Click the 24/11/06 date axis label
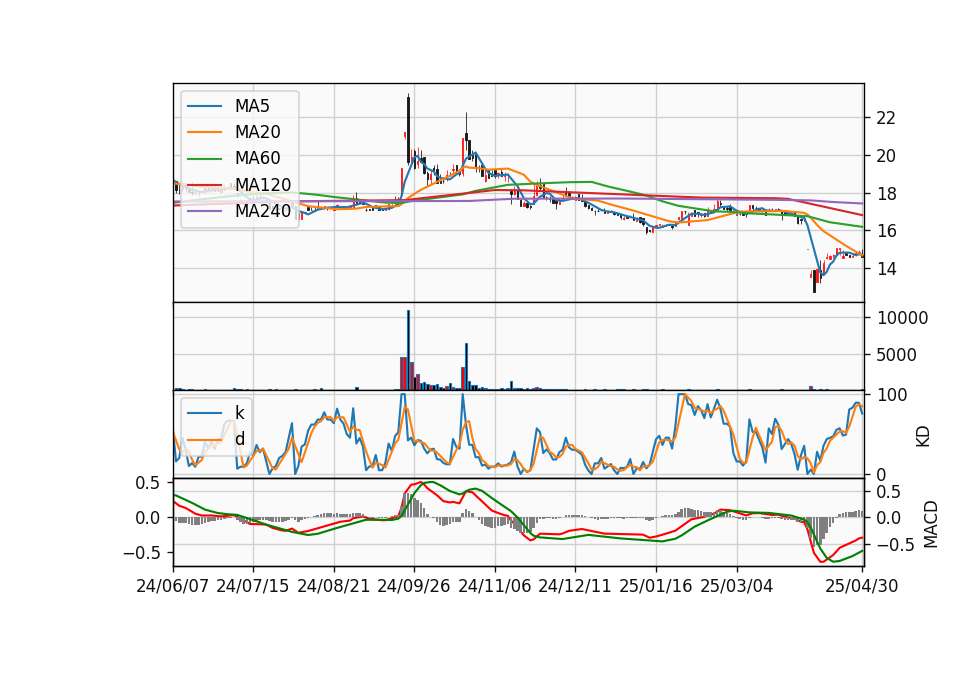Viewport: 960px width, 690px height. click(495, 586)
